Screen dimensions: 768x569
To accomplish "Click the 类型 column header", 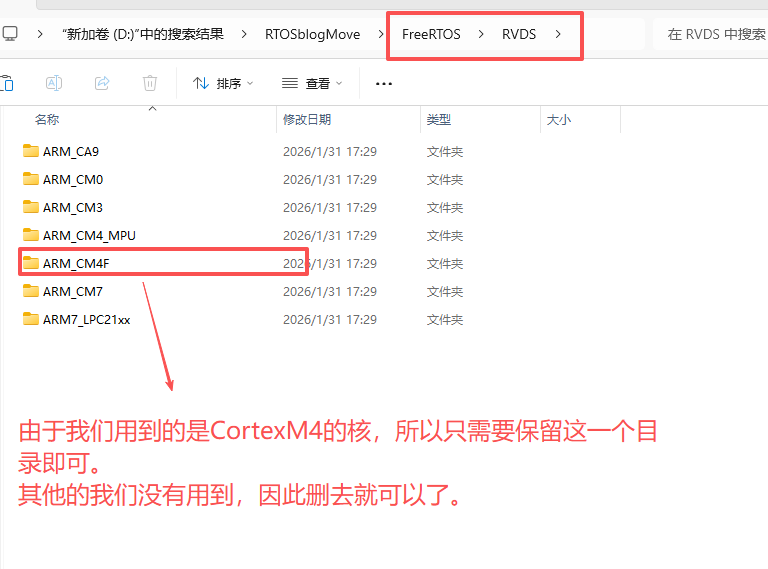I will (x=439, y=120).
